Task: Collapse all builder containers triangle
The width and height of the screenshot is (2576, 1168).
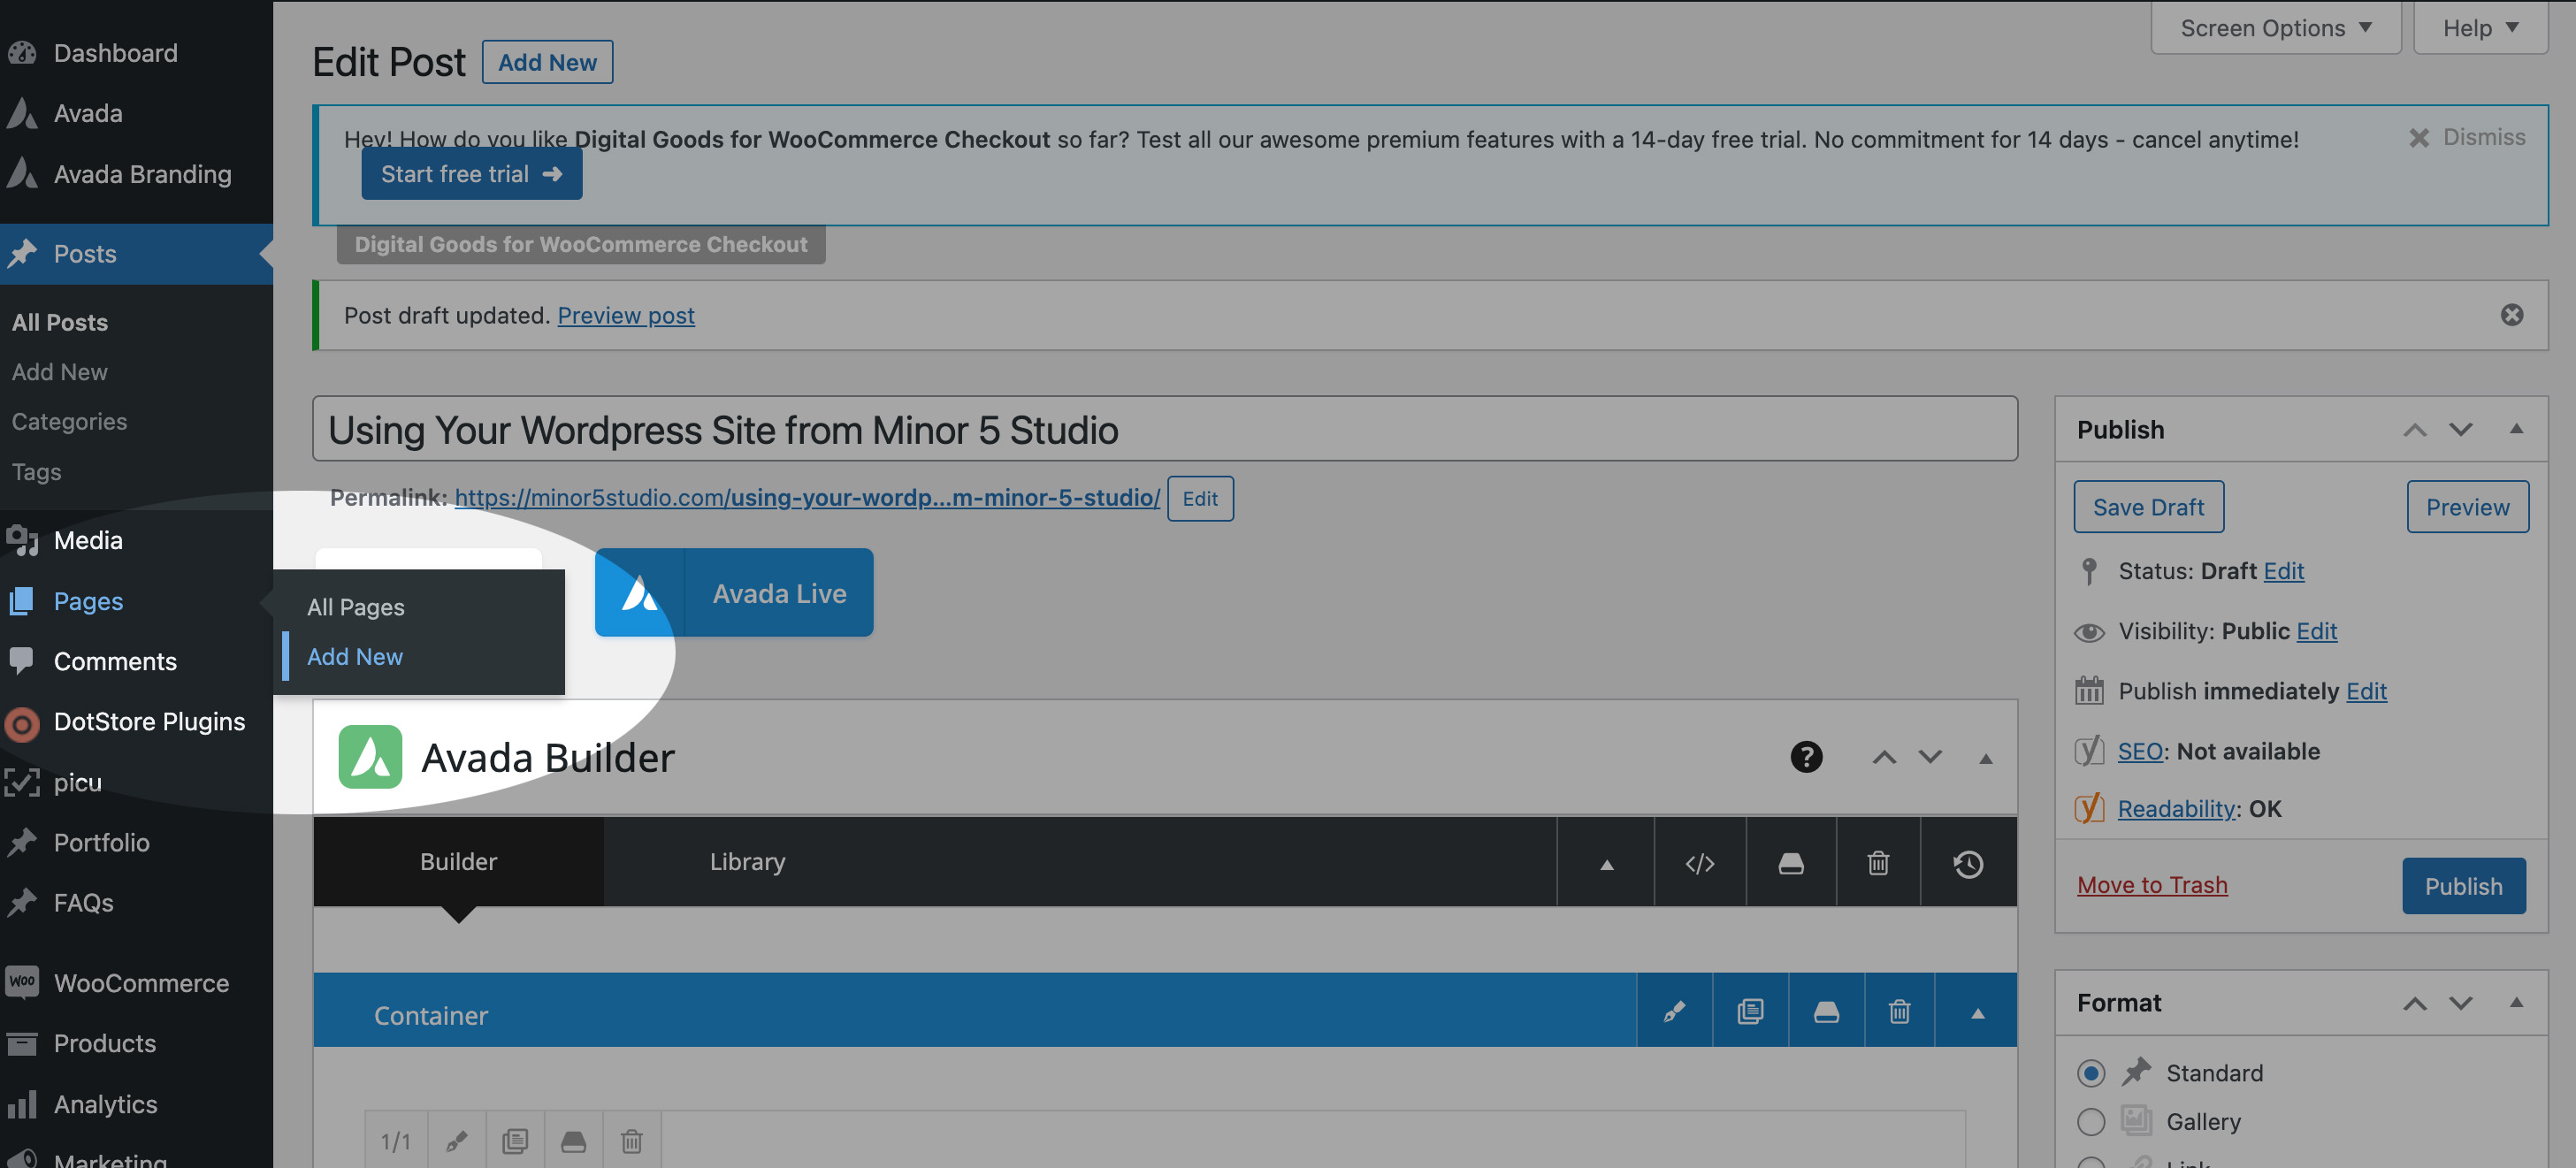Action: (1606, 863)
